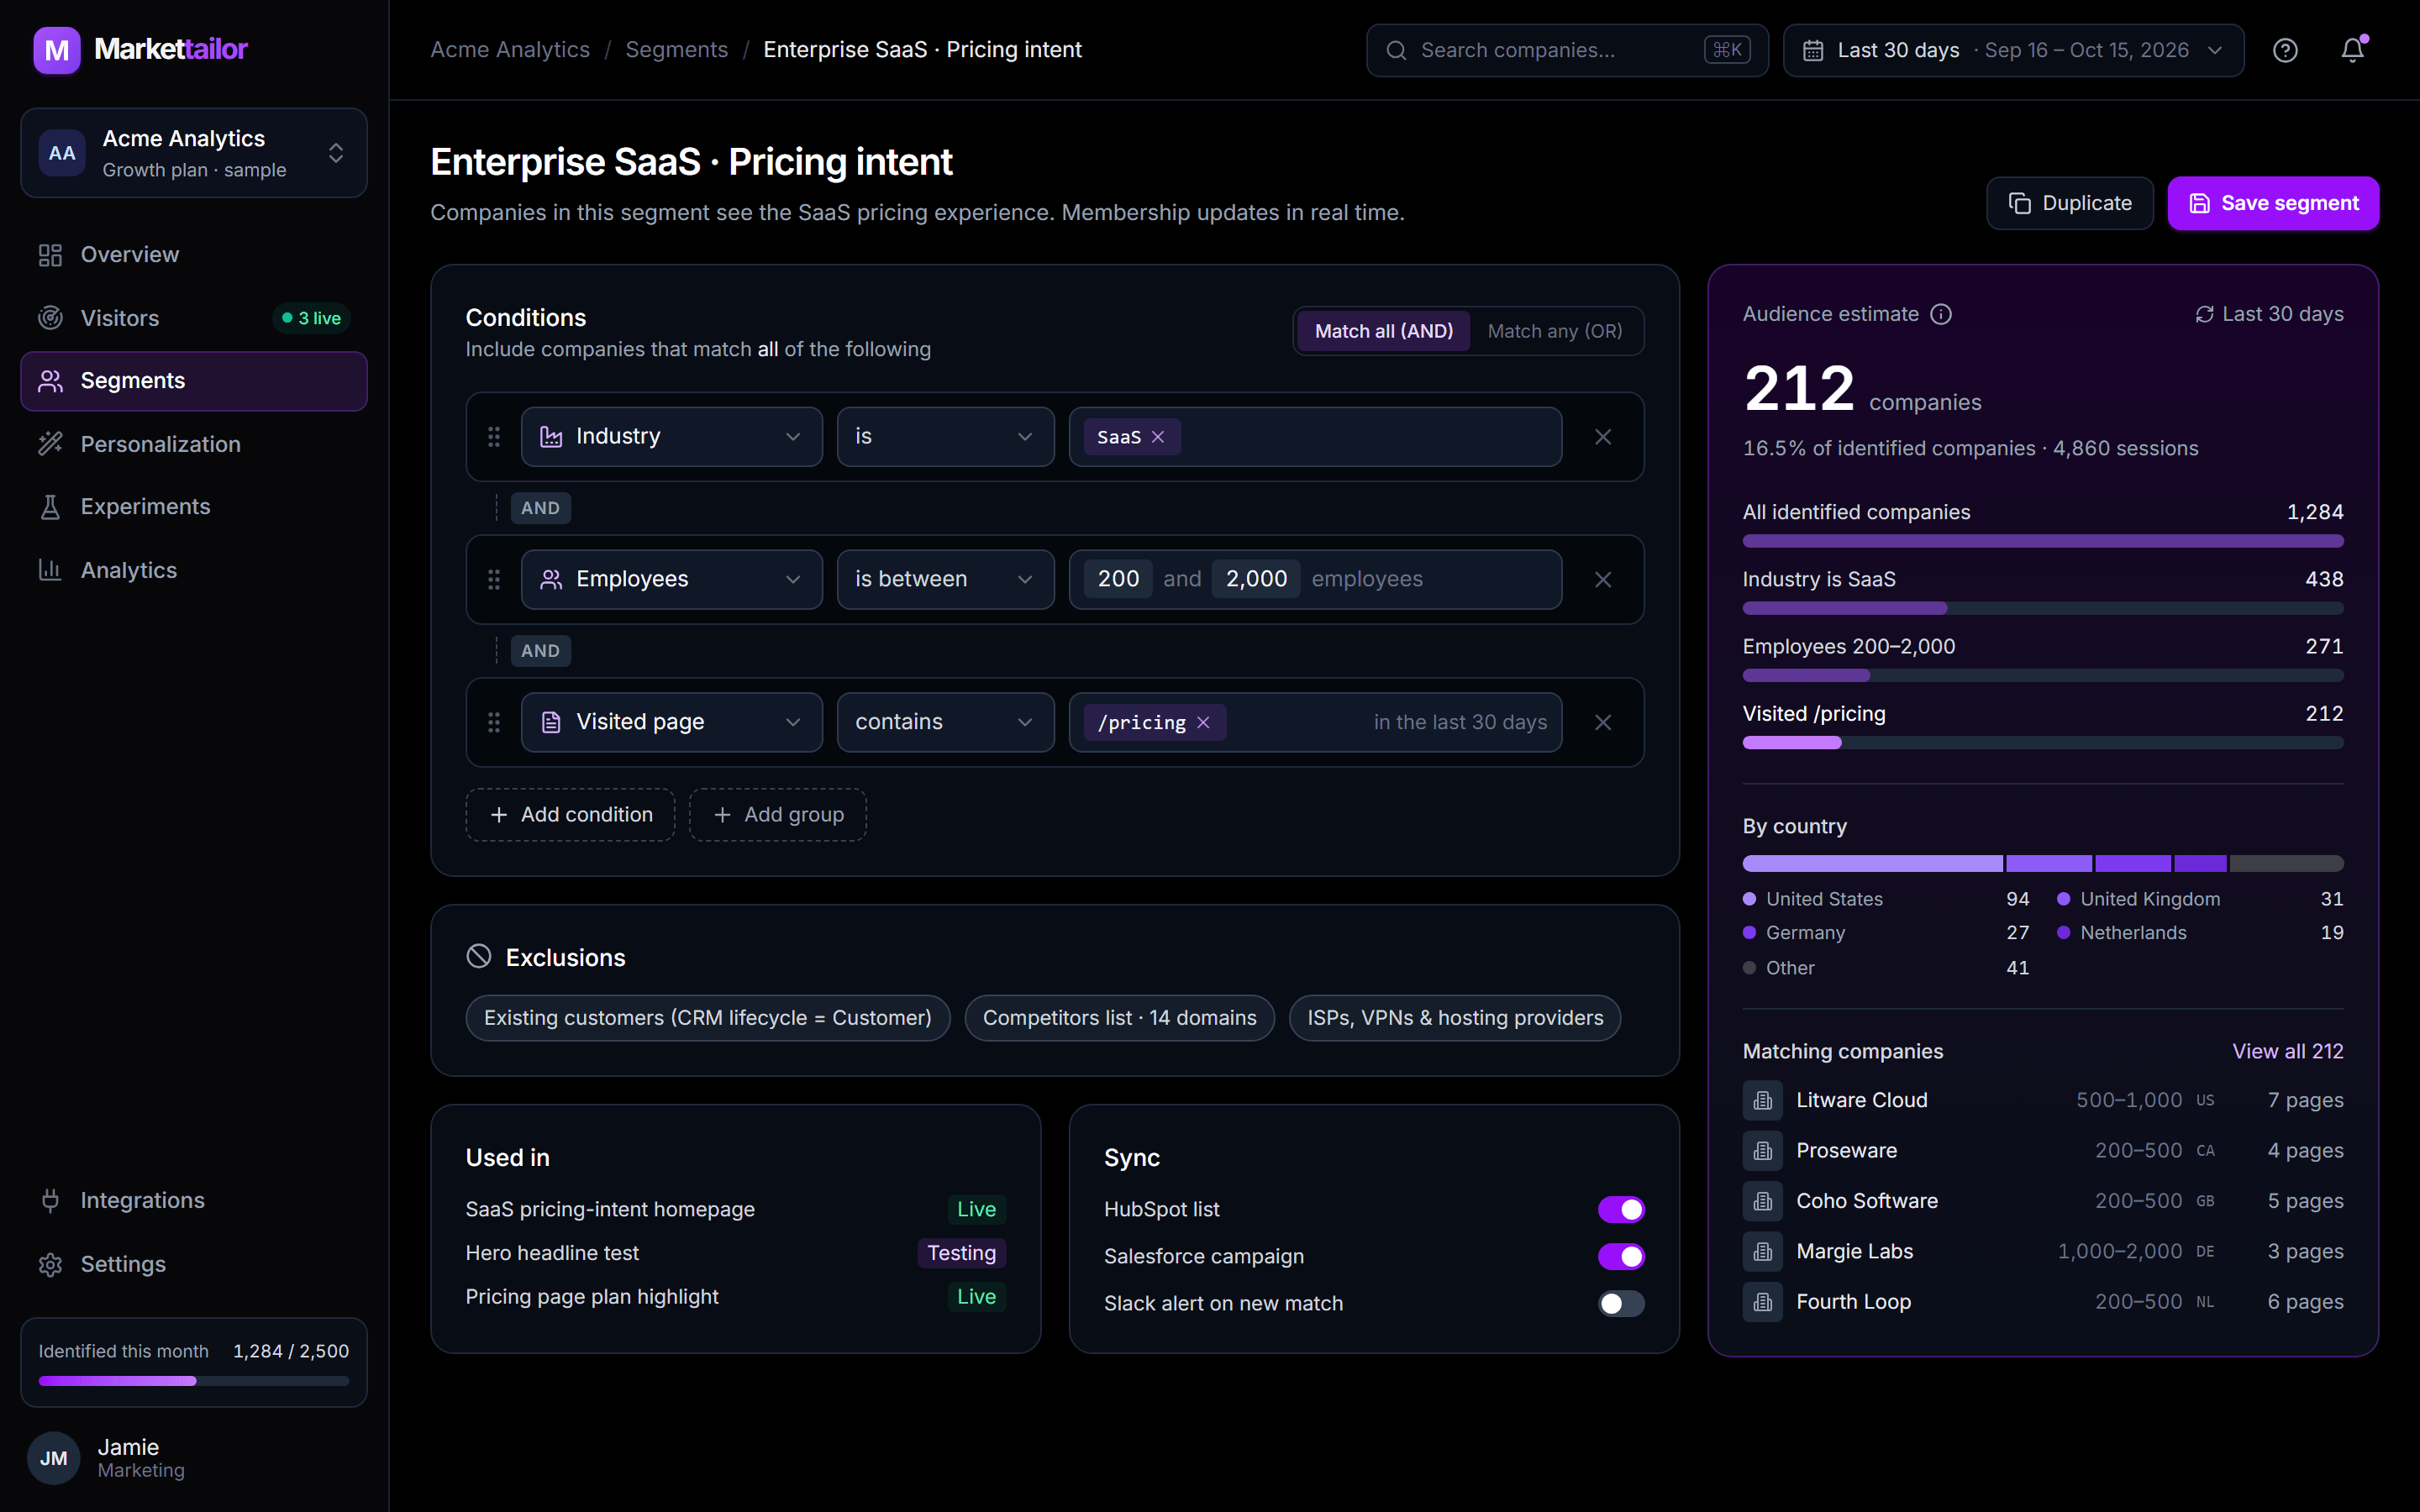Focus the Search companies field
The image size is (2420, 1512).
[x=1567, y=50]
